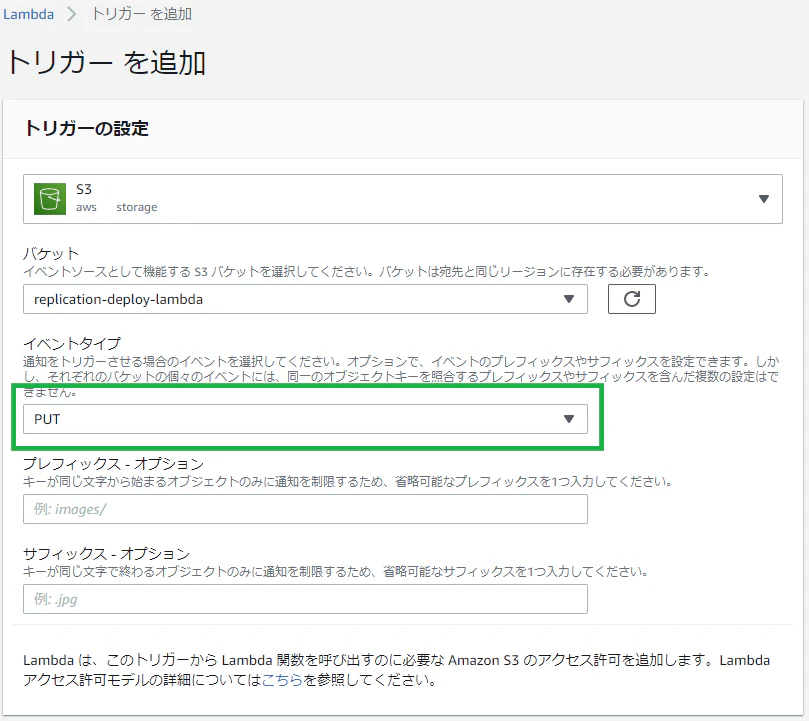Open the こちら access permission link
The image size is (809, 721).
point(282,680)
